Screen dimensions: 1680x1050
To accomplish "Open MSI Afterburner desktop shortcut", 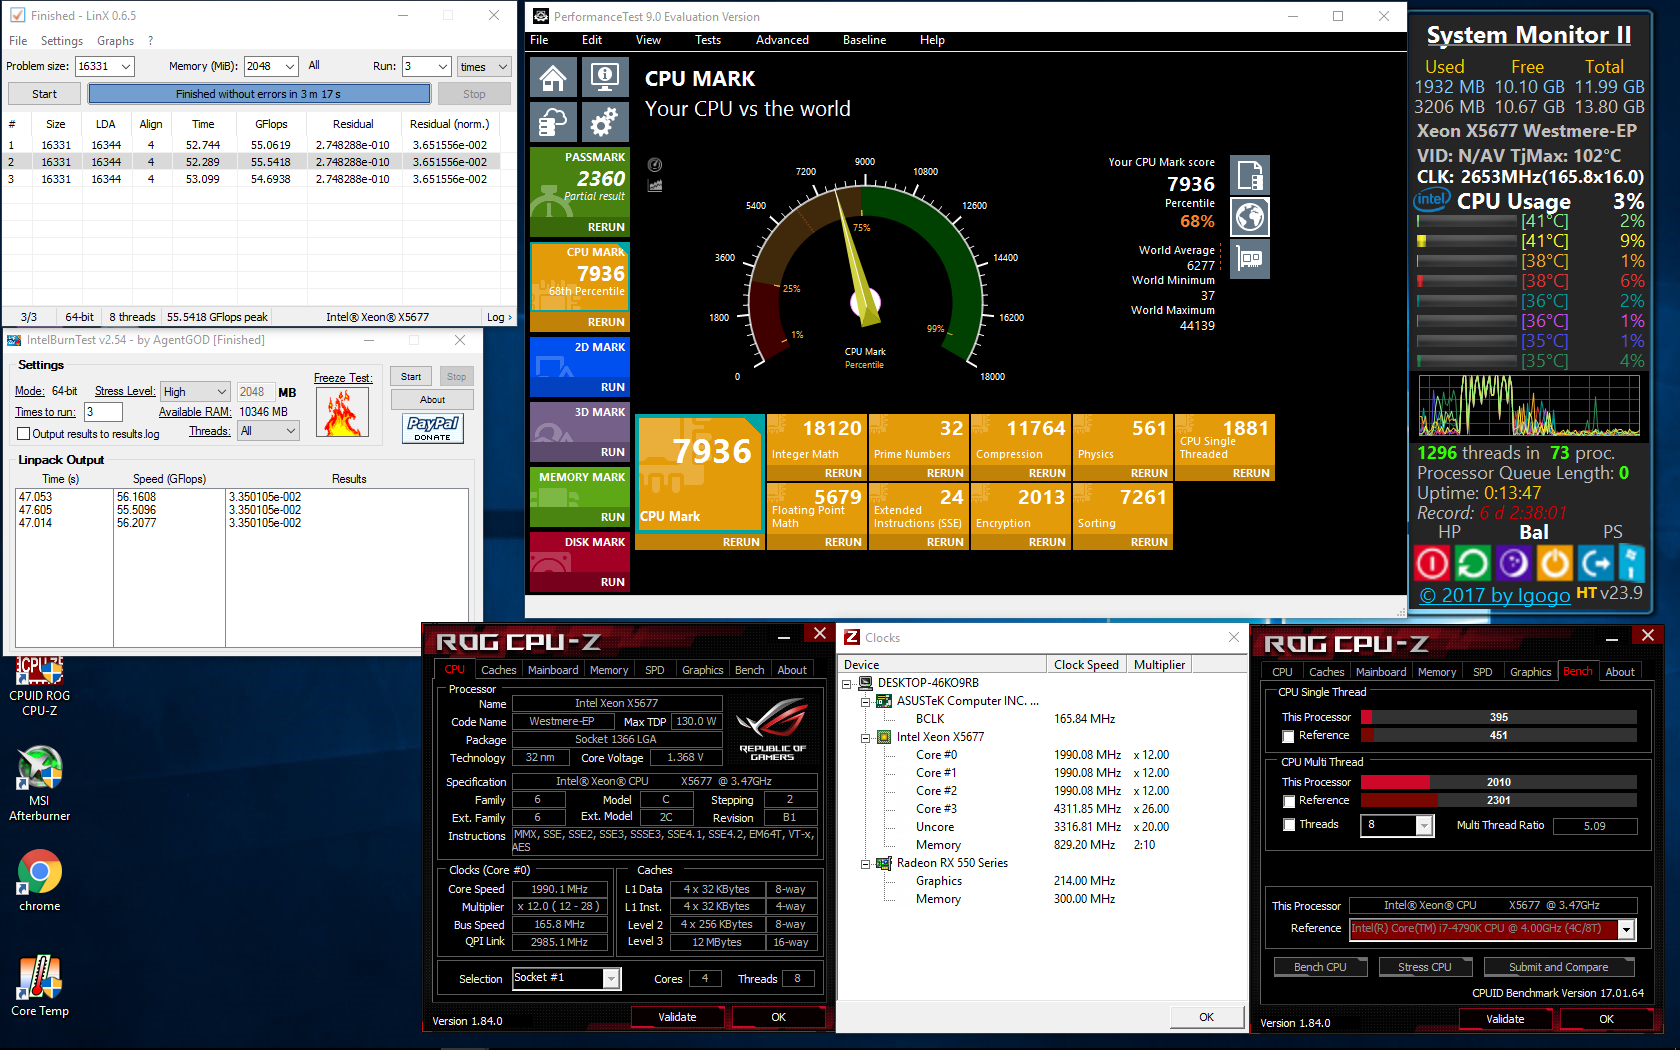I will tap(39, 784).
